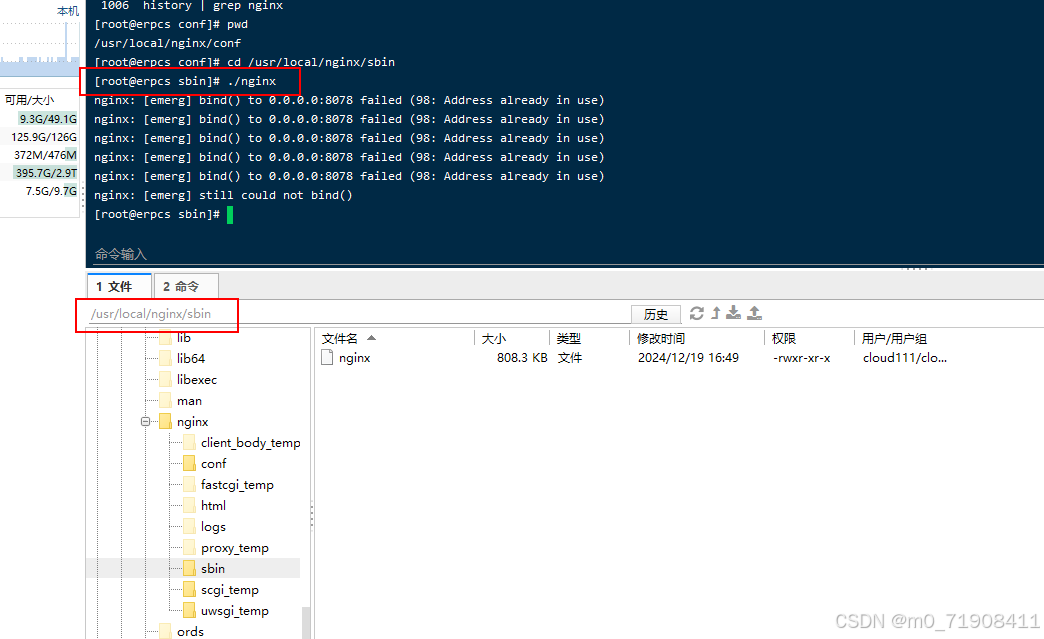Click the download icon in the file toolbar

[x=732, y=313]
